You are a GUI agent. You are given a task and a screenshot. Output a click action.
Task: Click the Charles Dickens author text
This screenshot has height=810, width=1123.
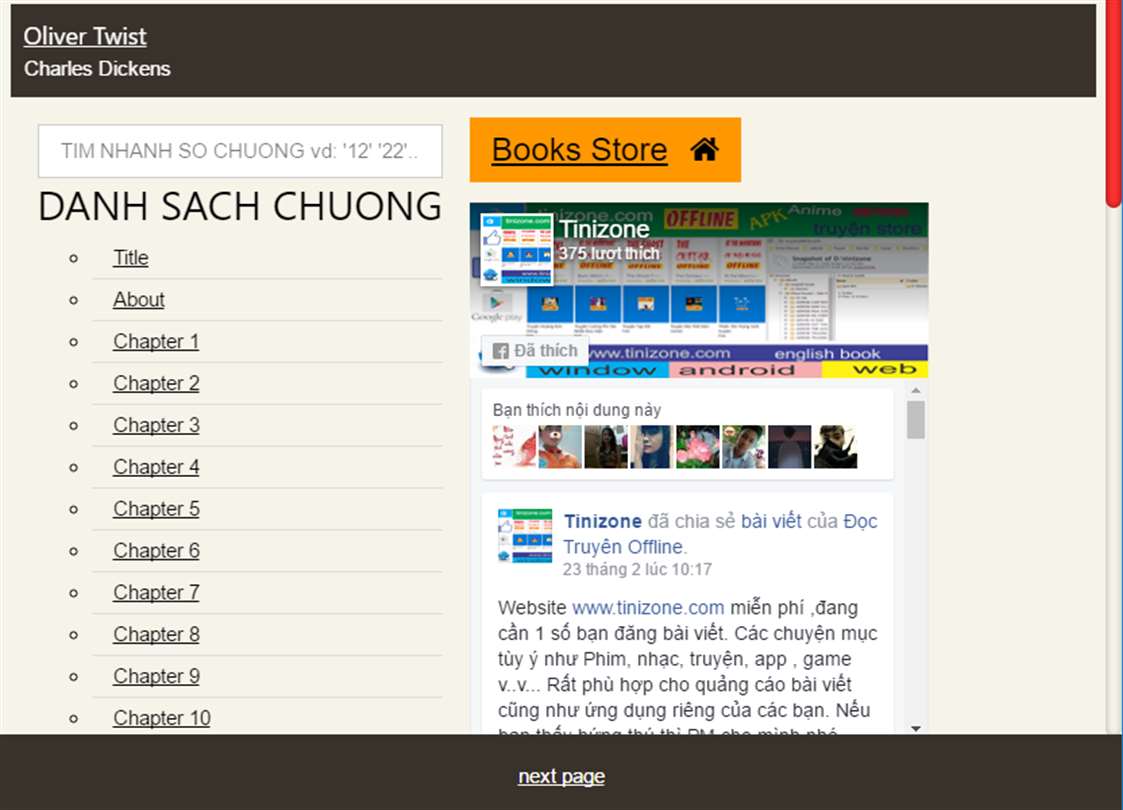point(97,69)
